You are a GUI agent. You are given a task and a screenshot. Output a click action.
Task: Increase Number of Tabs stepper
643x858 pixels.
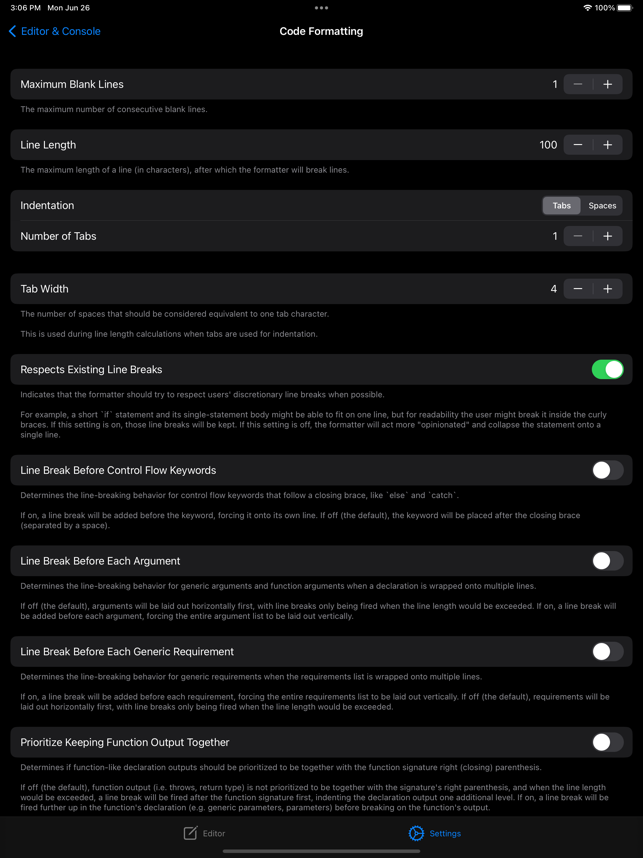(x=607, y=236)
